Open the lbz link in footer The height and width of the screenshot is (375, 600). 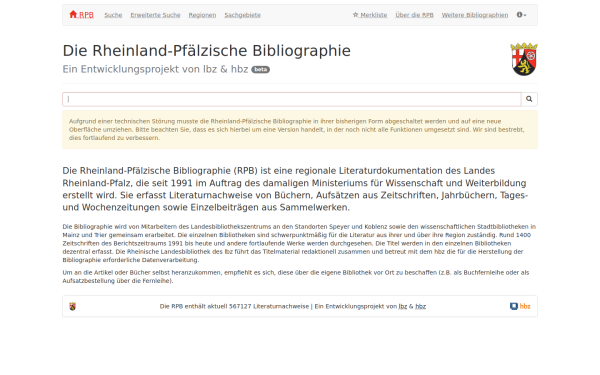pos(403,306)
